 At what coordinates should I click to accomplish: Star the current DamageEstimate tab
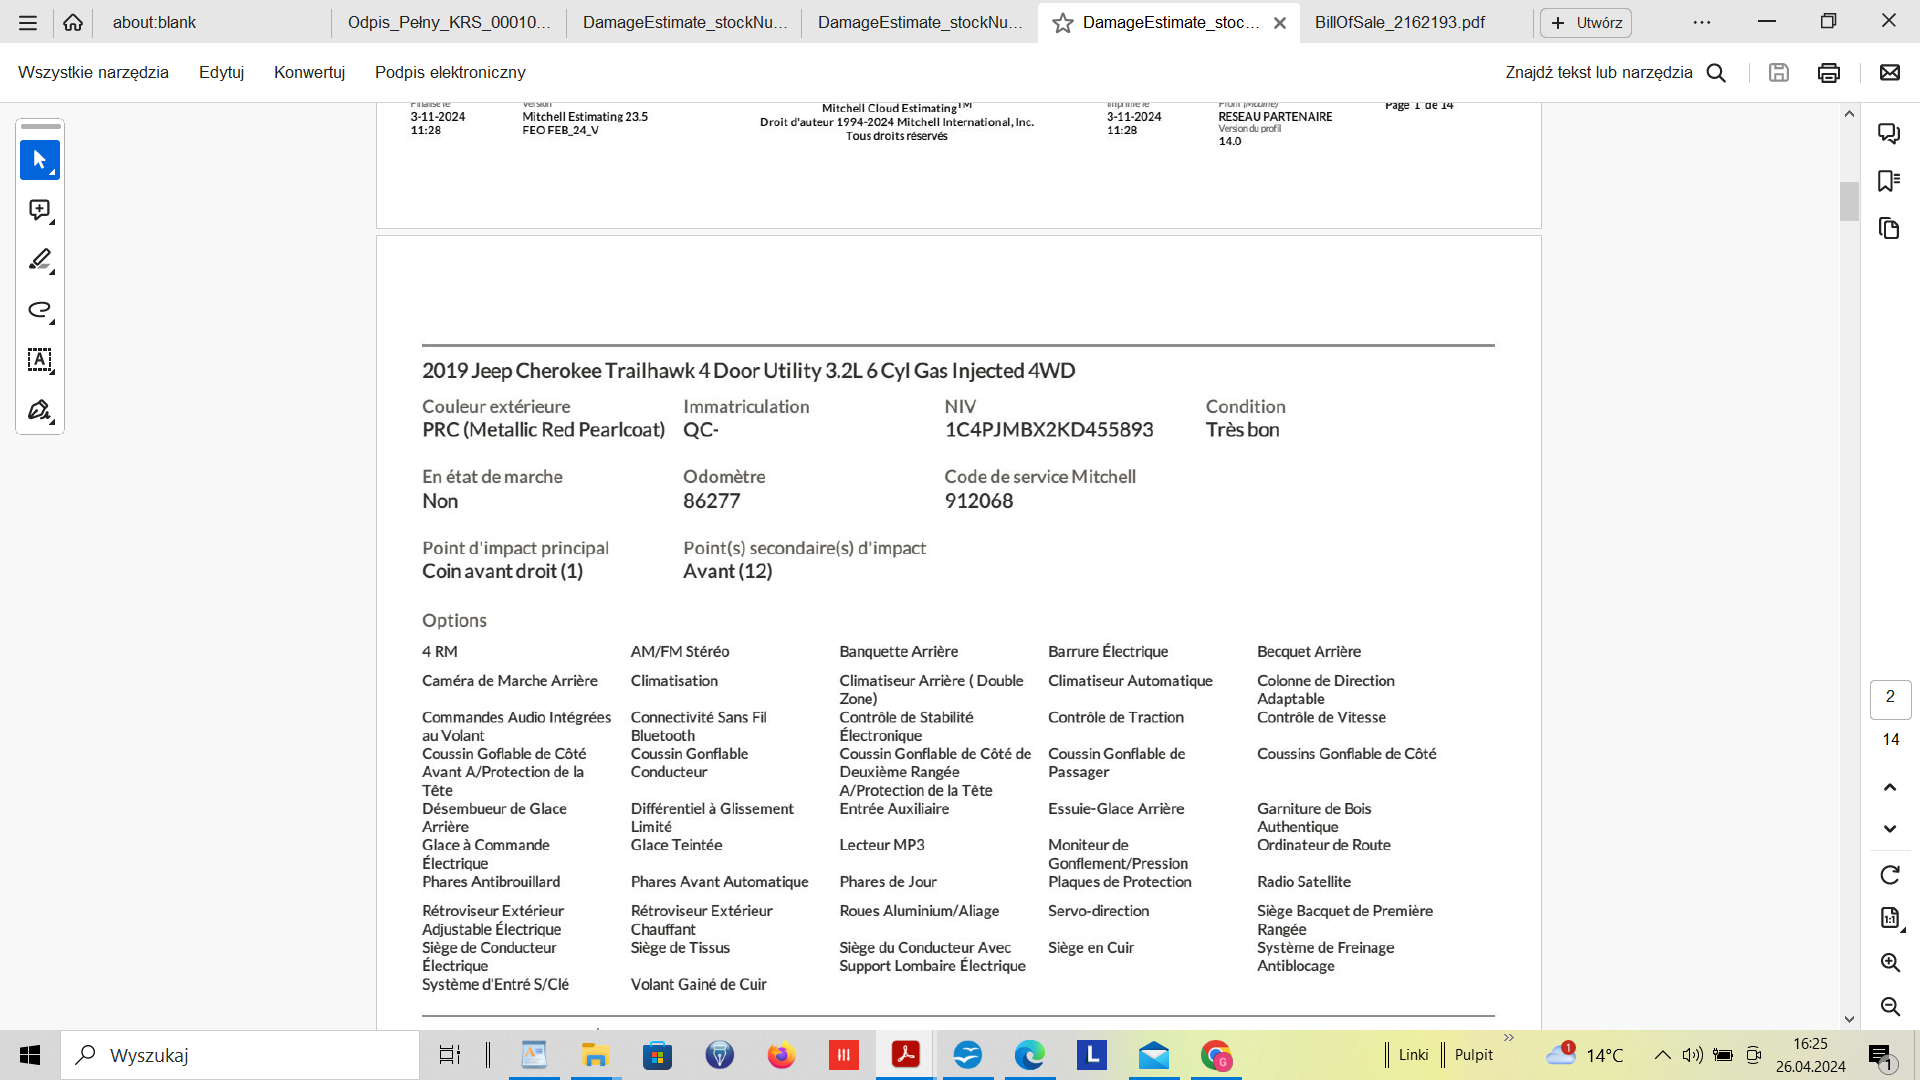coord(1063,22)
